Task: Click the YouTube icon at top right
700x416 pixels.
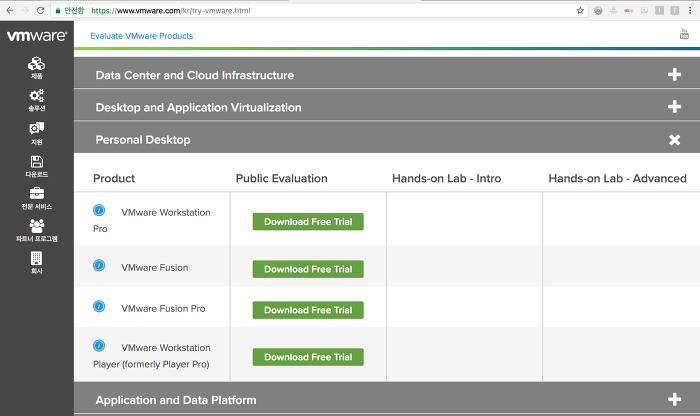Action: click(684, 34)
